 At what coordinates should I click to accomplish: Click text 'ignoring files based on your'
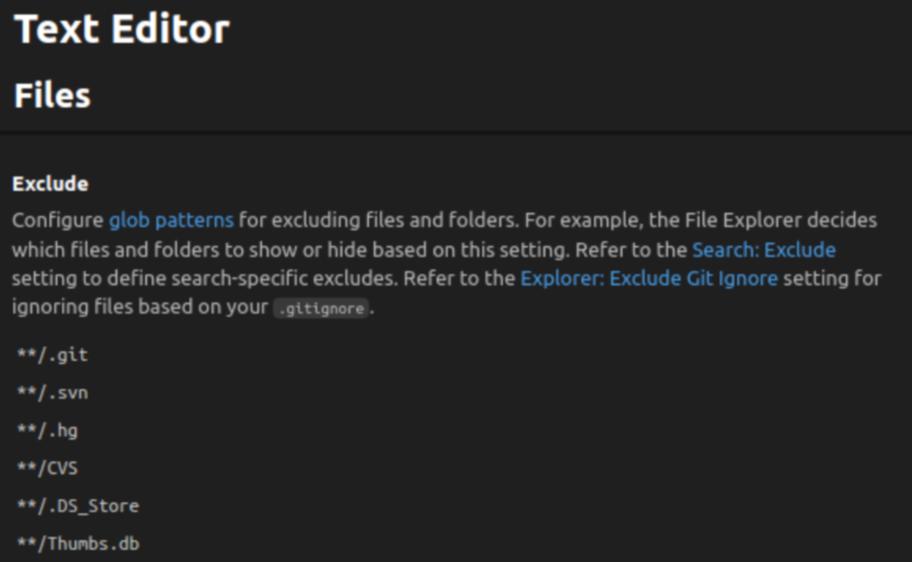(x=140, y=307)
